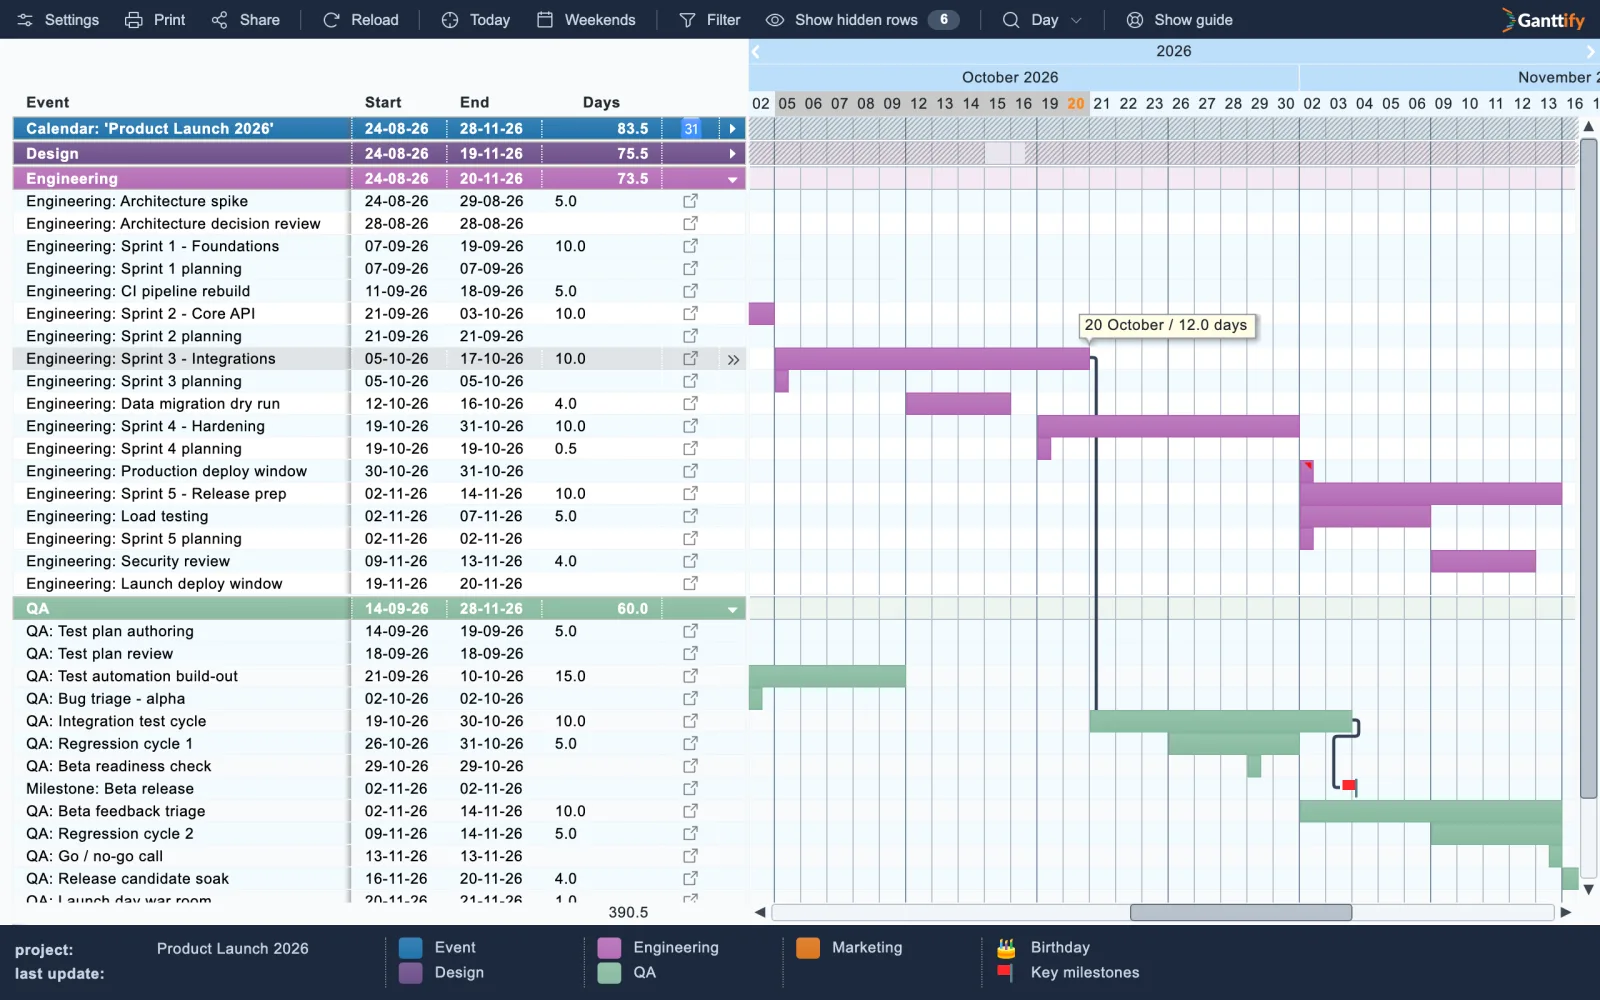Open external link for QA Test plan authoring
The width and height of the screenshot is (1600, 1000).
coord(690,631)
